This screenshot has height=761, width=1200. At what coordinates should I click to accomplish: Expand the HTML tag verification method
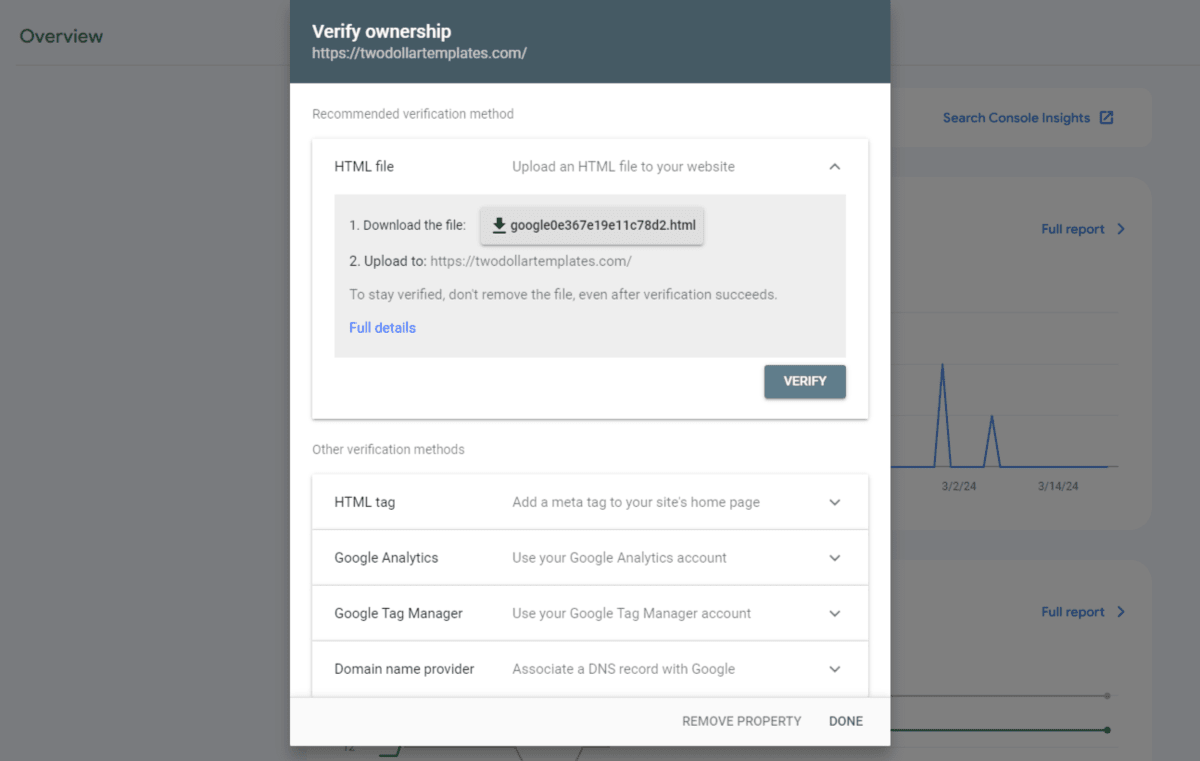click(x=835, y=502)
